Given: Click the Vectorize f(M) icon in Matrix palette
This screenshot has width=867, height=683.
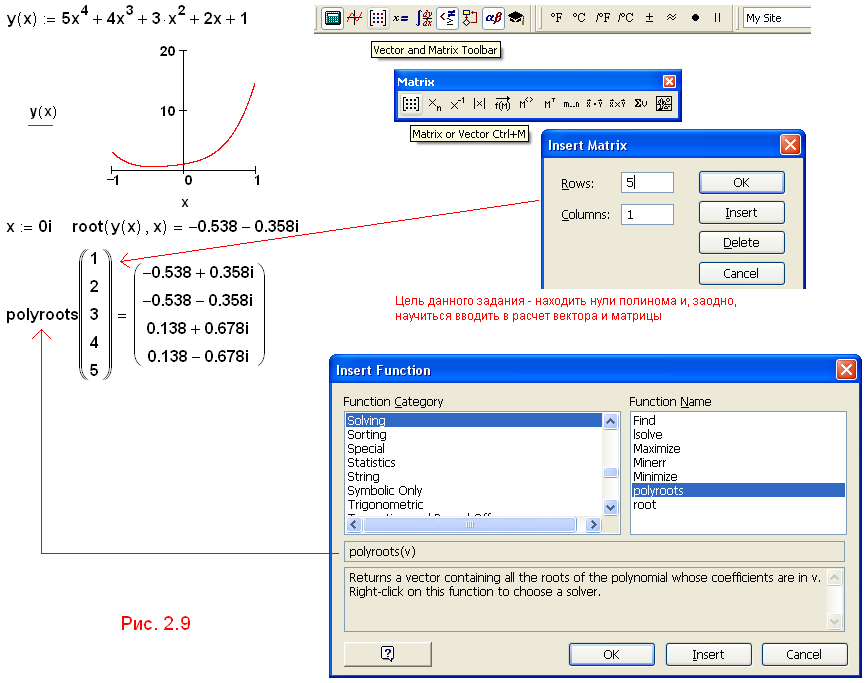Looking at the screenshot, I should pyautogui.click(x=503, y=103).
